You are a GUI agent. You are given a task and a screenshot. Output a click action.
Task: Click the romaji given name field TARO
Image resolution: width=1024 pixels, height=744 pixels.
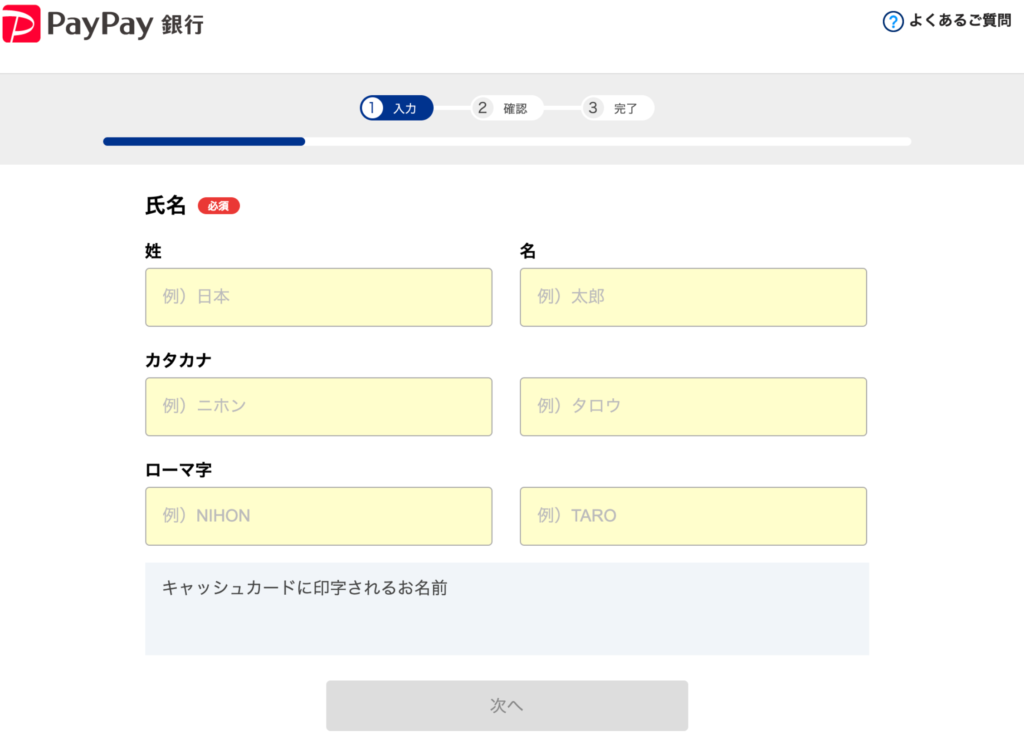point(693,516)
